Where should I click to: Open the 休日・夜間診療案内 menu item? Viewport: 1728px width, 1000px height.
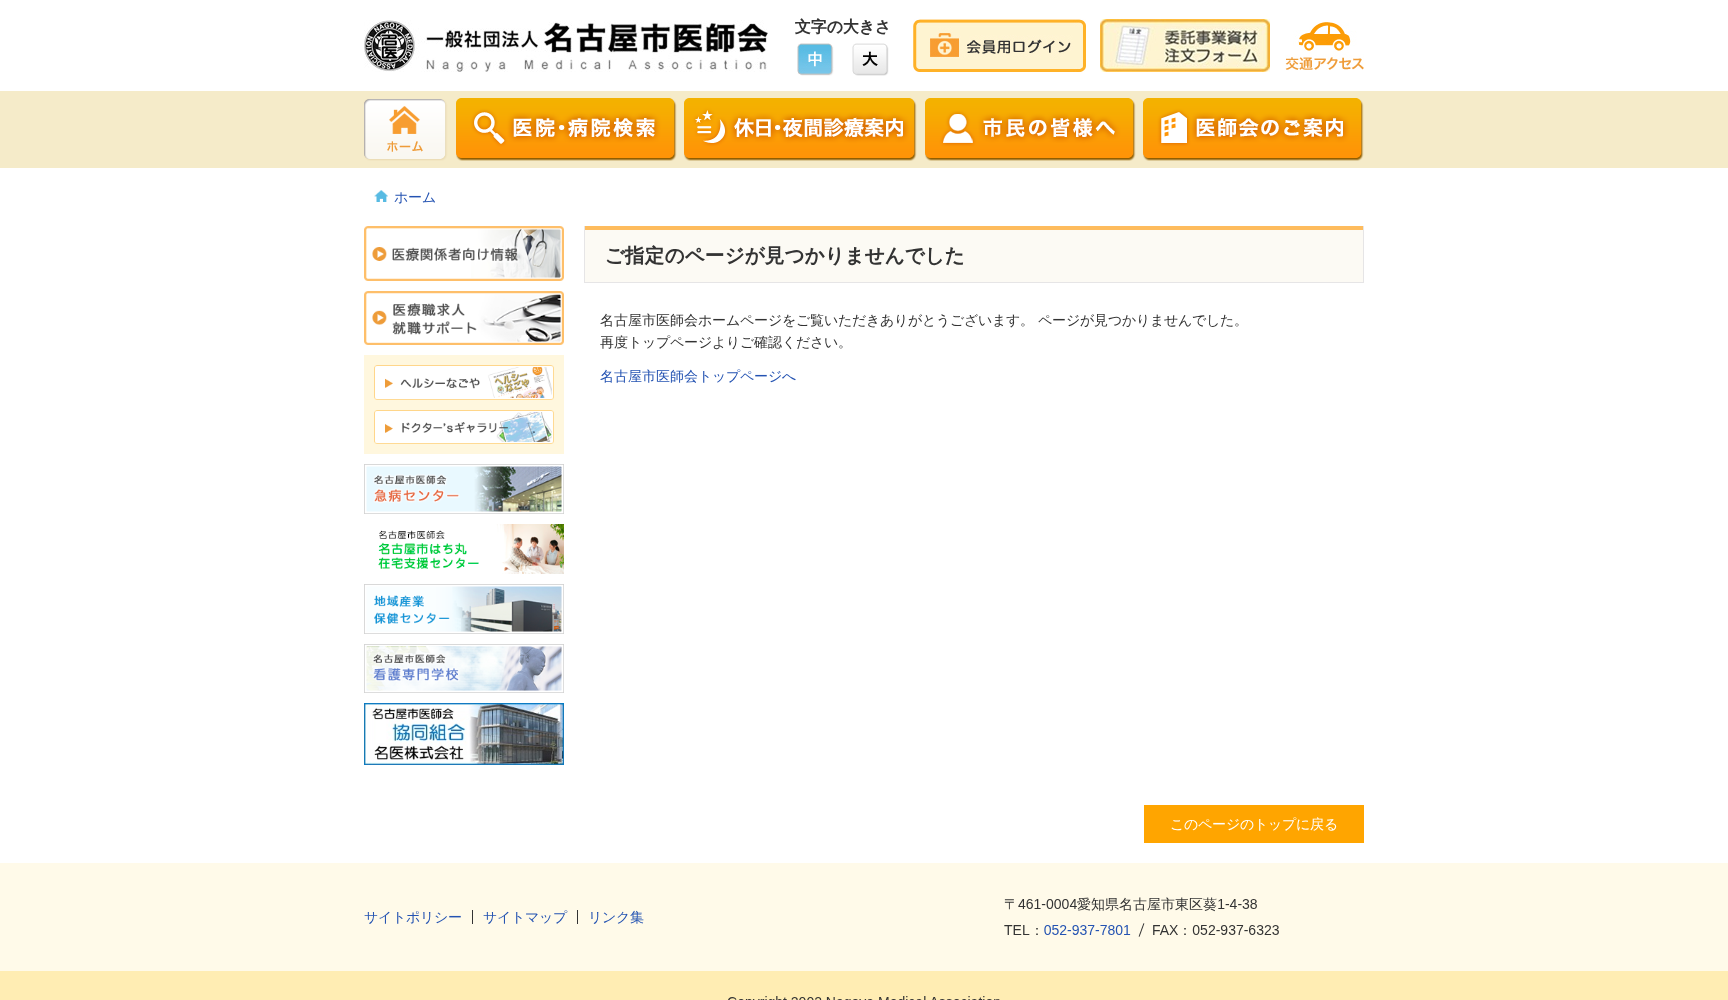pyautogui.click(x=799, y=128)
